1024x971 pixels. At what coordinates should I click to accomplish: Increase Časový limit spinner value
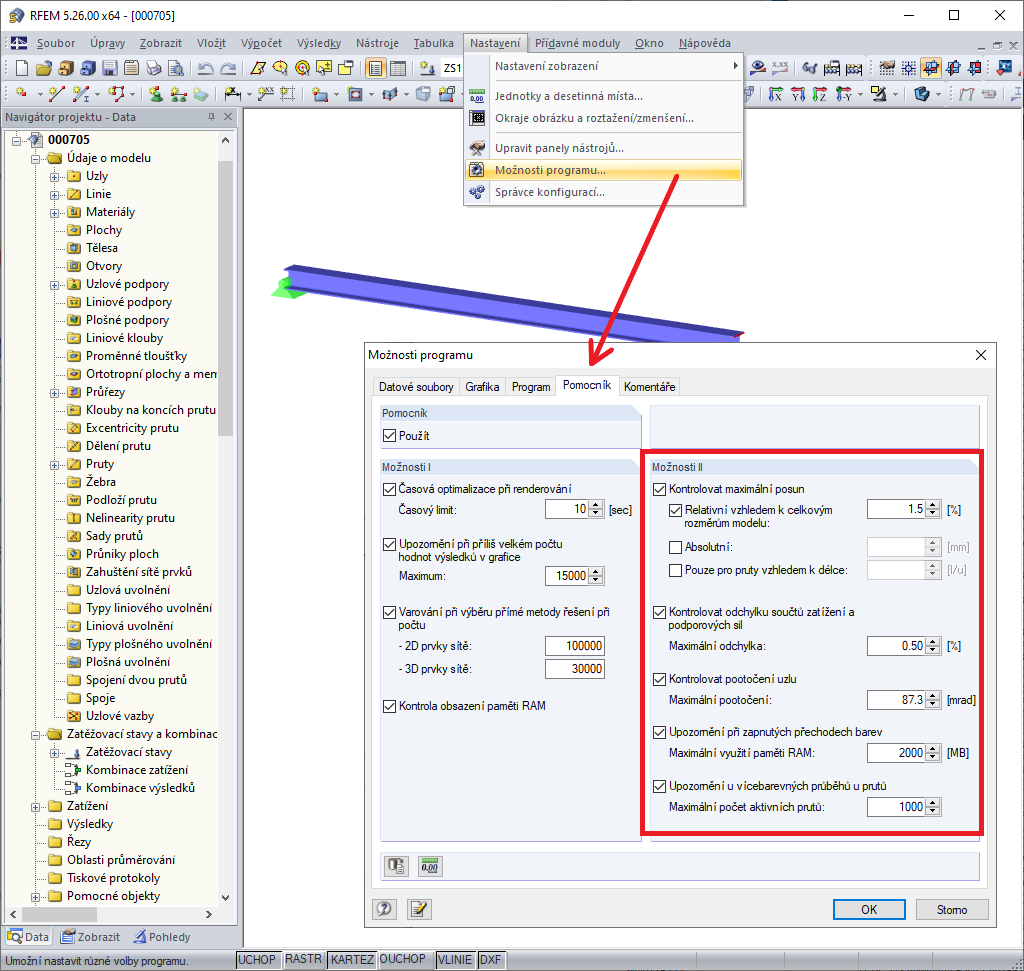tap(596, 505)
